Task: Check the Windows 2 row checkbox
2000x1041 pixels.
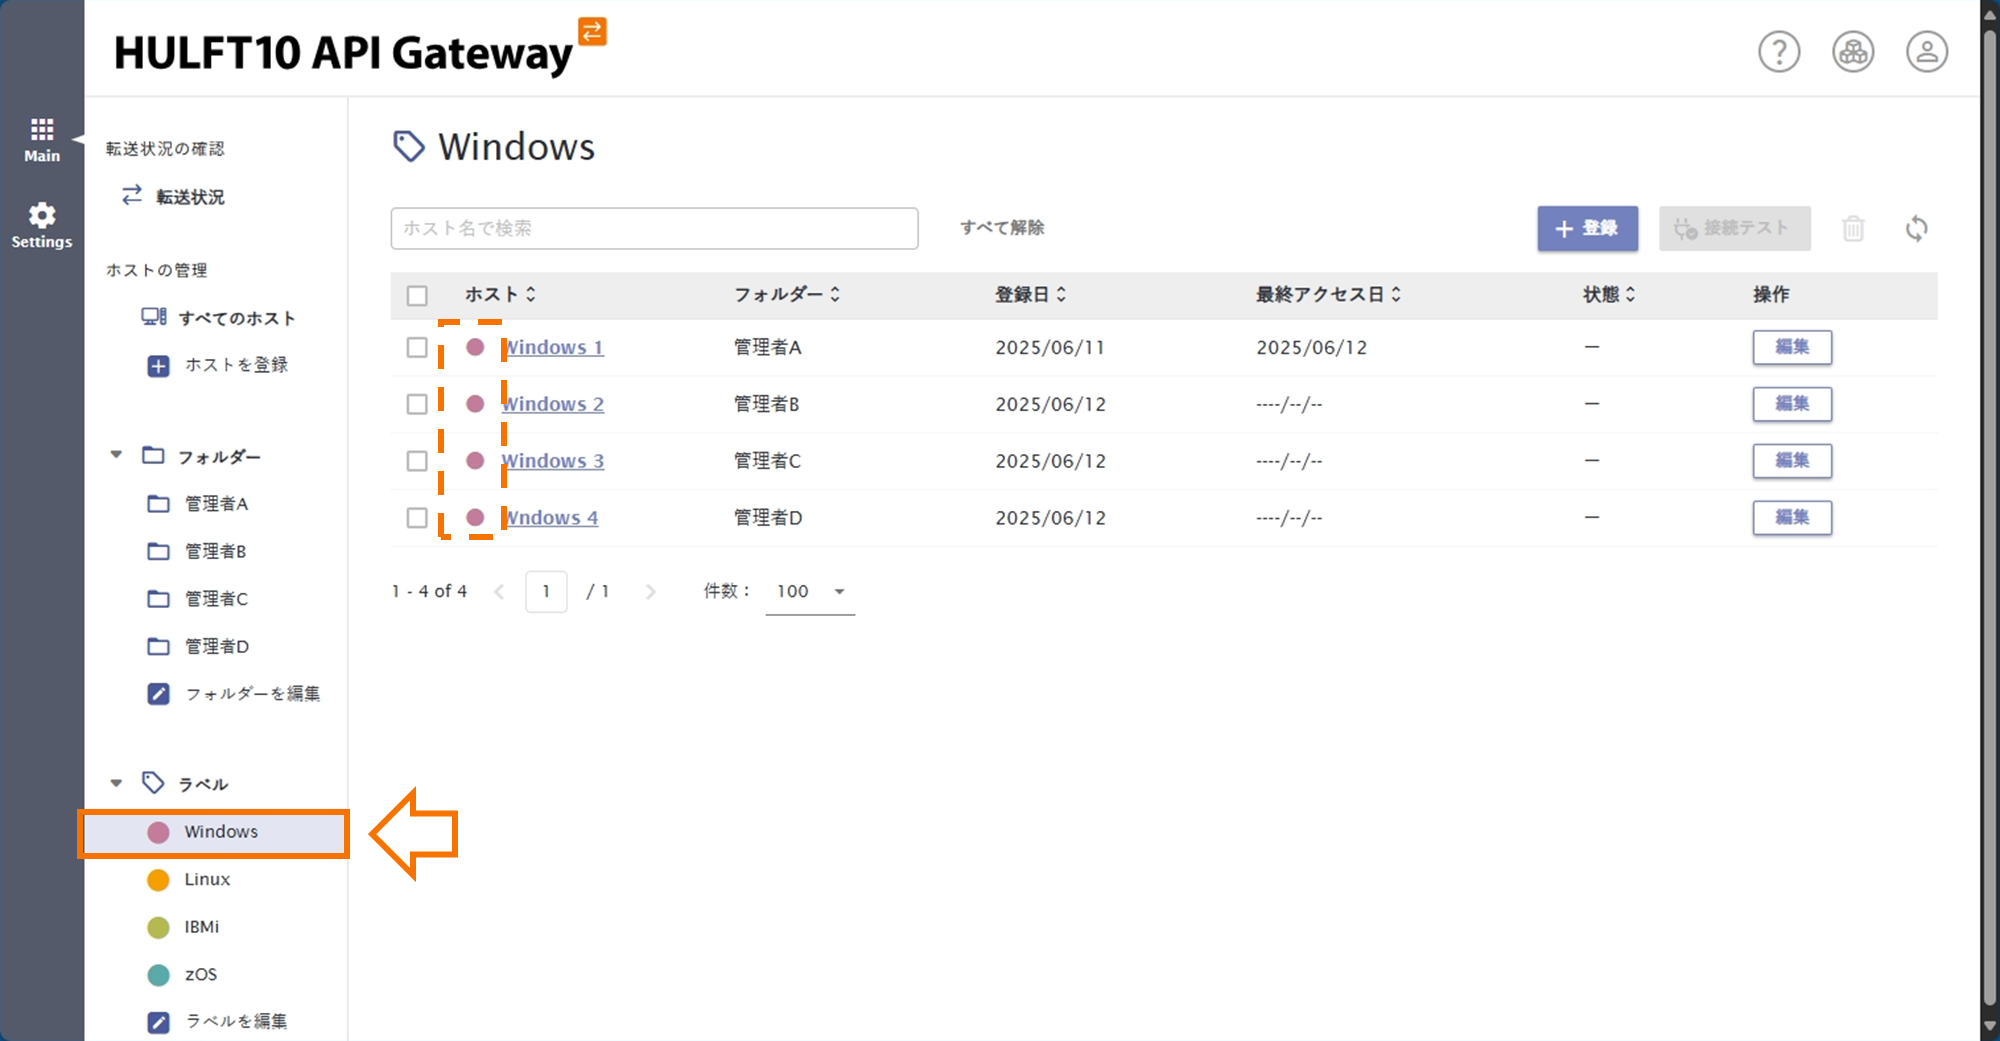Action: 417,404
